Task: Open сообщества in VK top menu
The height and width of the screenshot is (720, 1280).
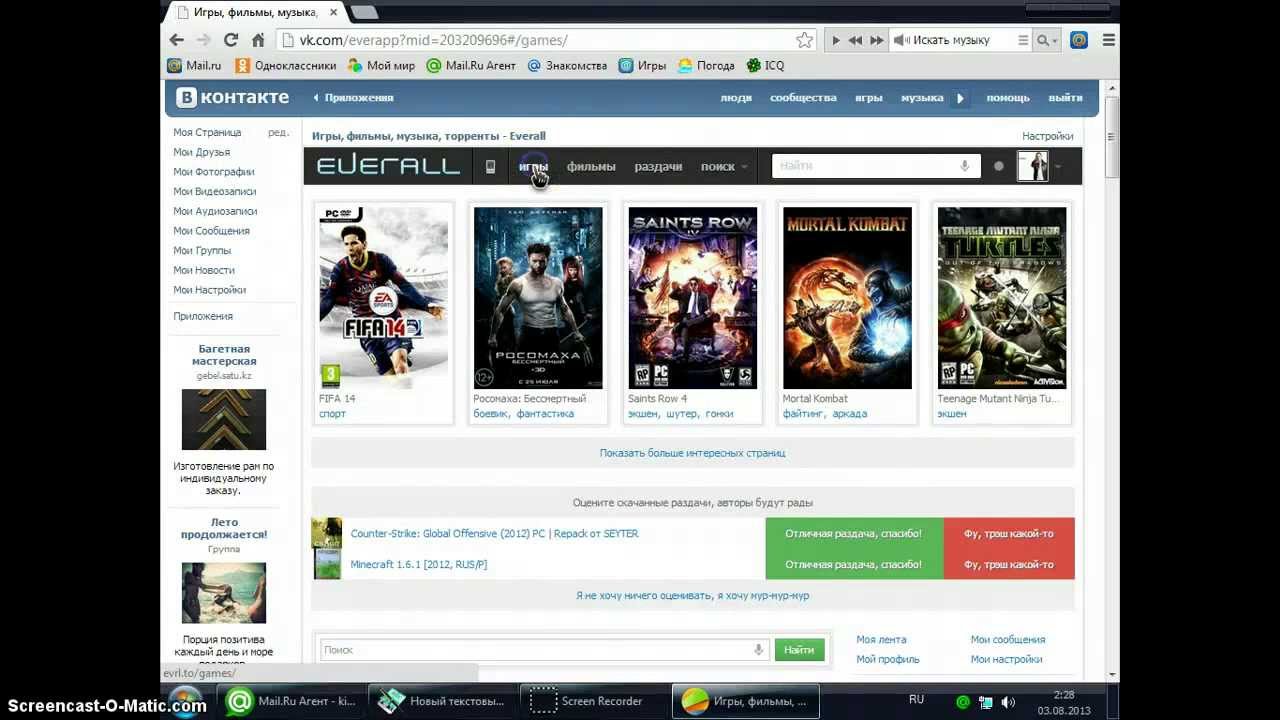Action: tap(803, 98)
